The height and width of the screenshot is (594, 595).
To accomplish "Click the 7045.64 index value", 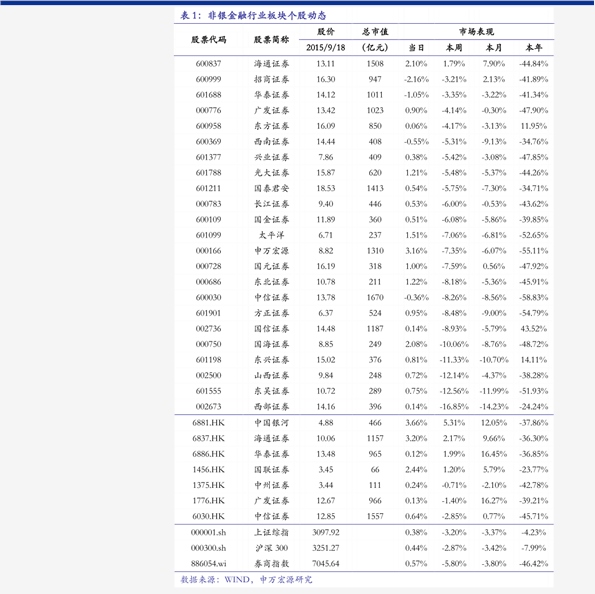I will [x=326, y=563].
